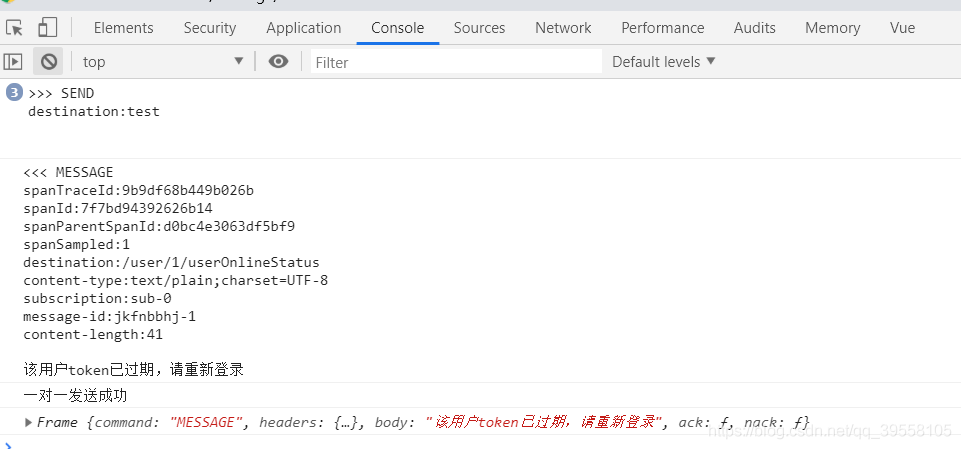
Task: Open the Default levels dropdown
Action: [664, 62]
